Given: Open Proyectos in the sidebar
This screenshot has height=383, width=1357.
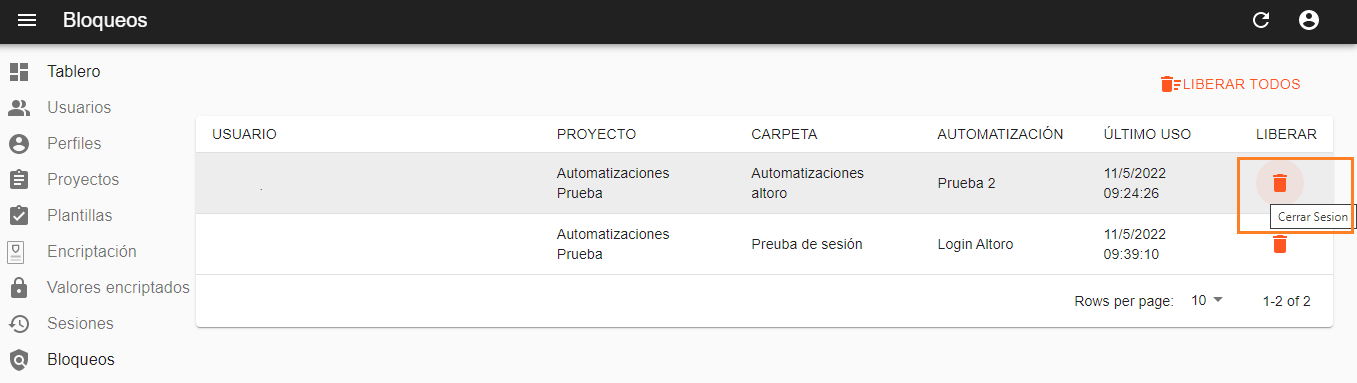Looking at the screenshot, I should [x=83, y=180].
